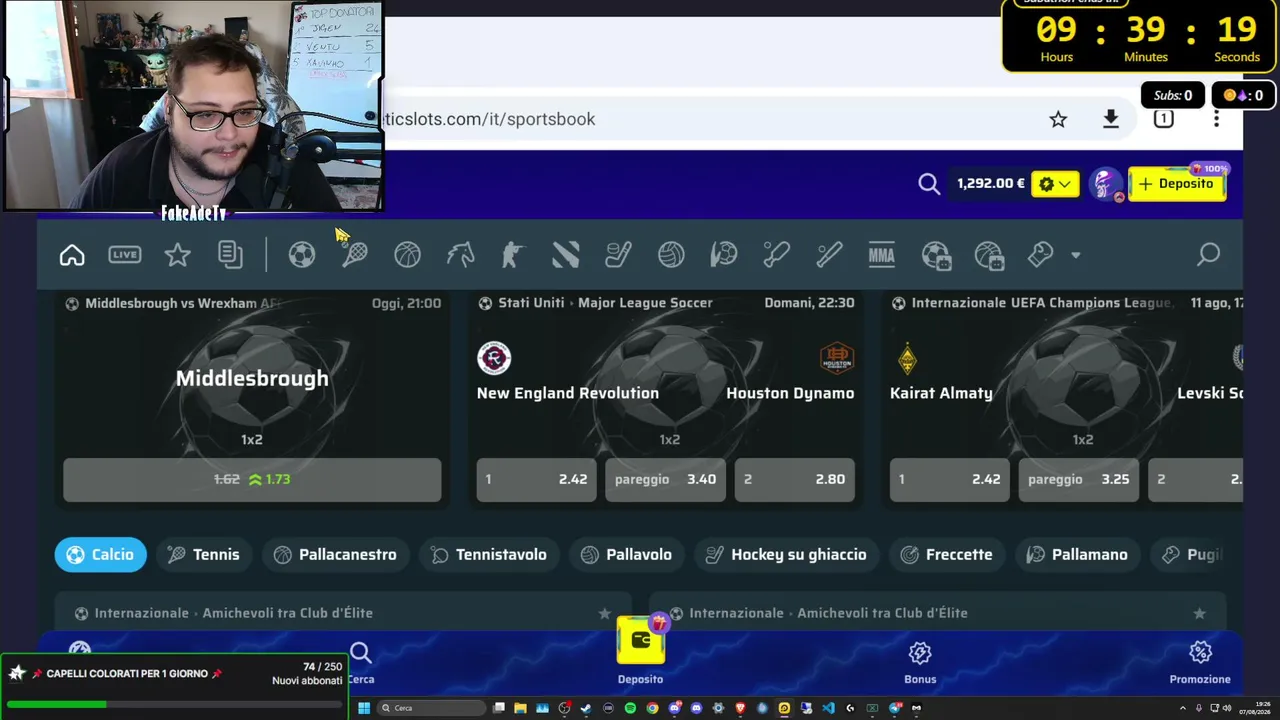This screenshot has height=720, width=1280.
Task: Open Promozione in bottom navigation
Action: [1200, 663]
